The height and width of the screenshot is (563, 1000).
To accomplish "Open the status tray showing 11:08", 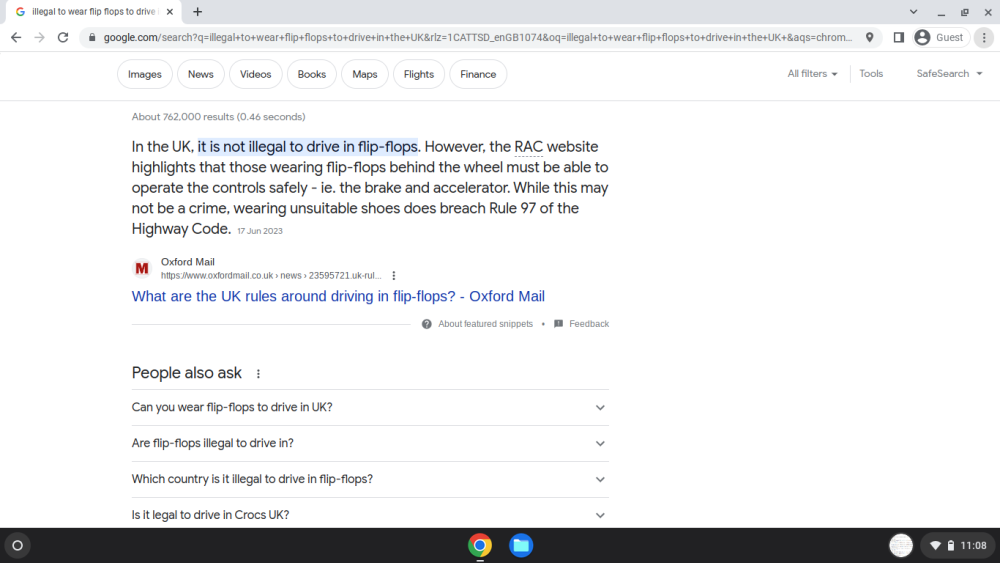I will coord(959,545).
